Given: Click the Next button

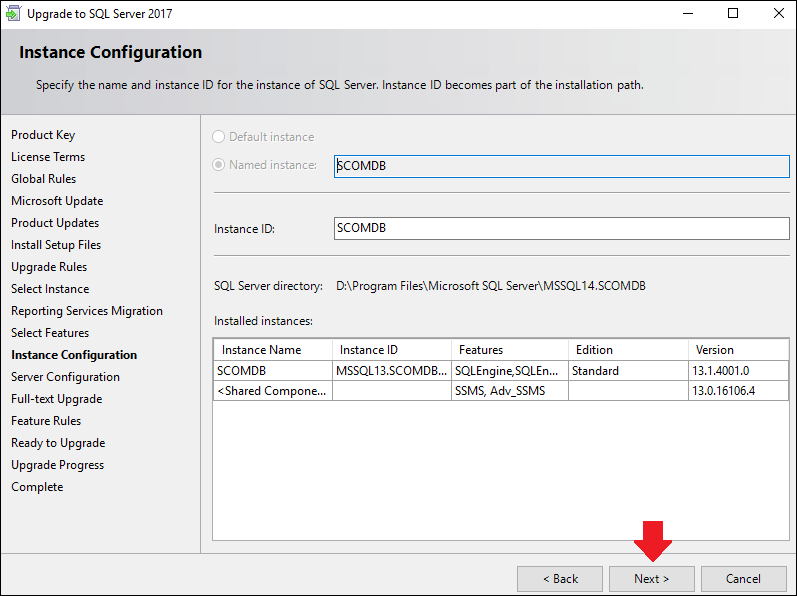Looking at the screenshot, I should [x=652, y=579].
